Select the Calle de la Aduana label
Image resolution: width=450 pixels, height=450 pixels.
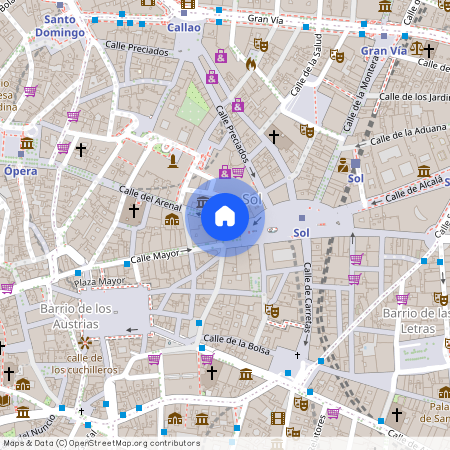(x=408, y=135)
